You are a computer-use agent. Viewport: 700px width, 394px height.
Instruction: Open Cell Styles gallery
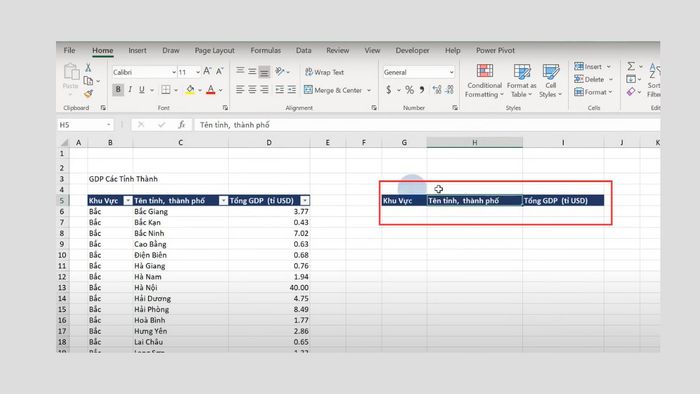[550, 81]
